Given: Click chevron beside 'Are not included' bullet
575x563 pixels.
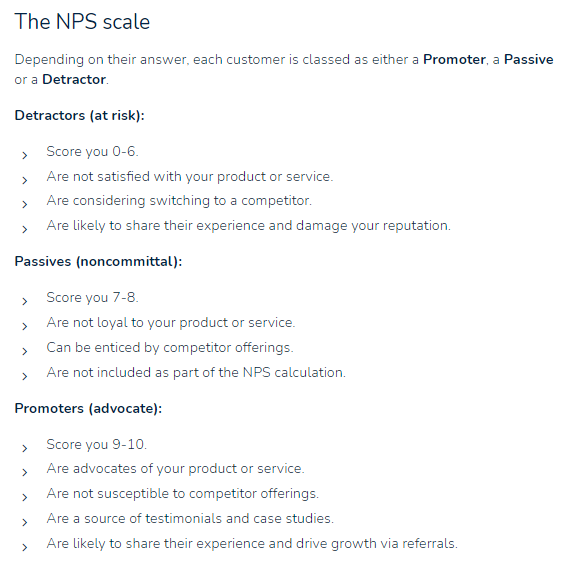Looking at the screenshot, I should 25,376.
